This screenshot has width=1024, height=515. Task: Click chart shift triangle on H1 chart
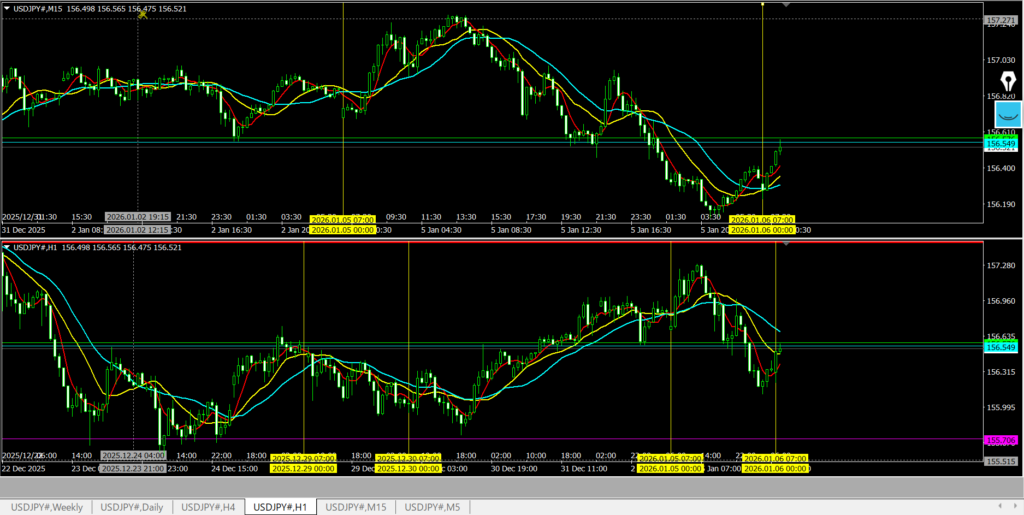click(x=785, y=243)
